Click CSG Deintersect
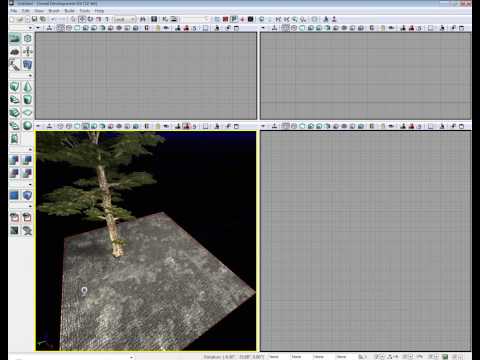 pos(28,173)
